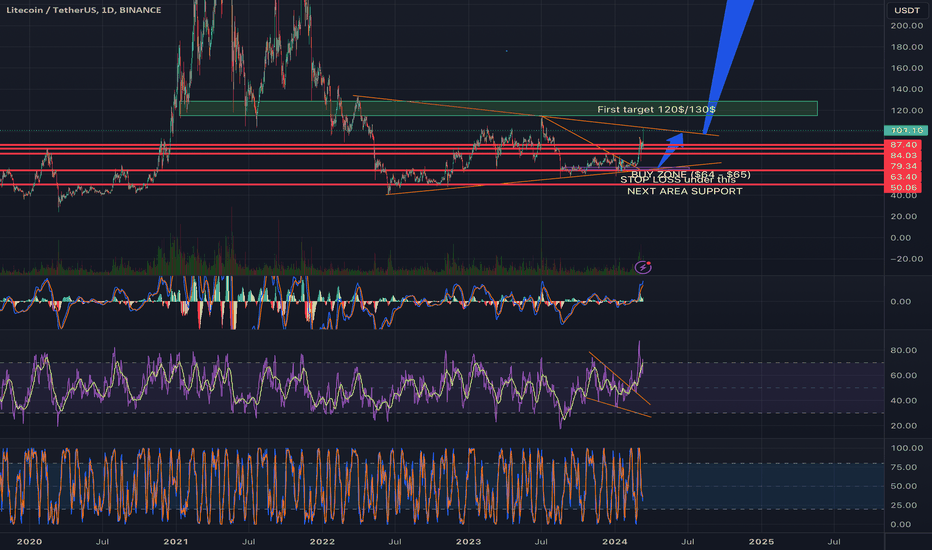Select the 84.03 red price label
The width and height of the screenshot is (932, 550).
point(904,156)
